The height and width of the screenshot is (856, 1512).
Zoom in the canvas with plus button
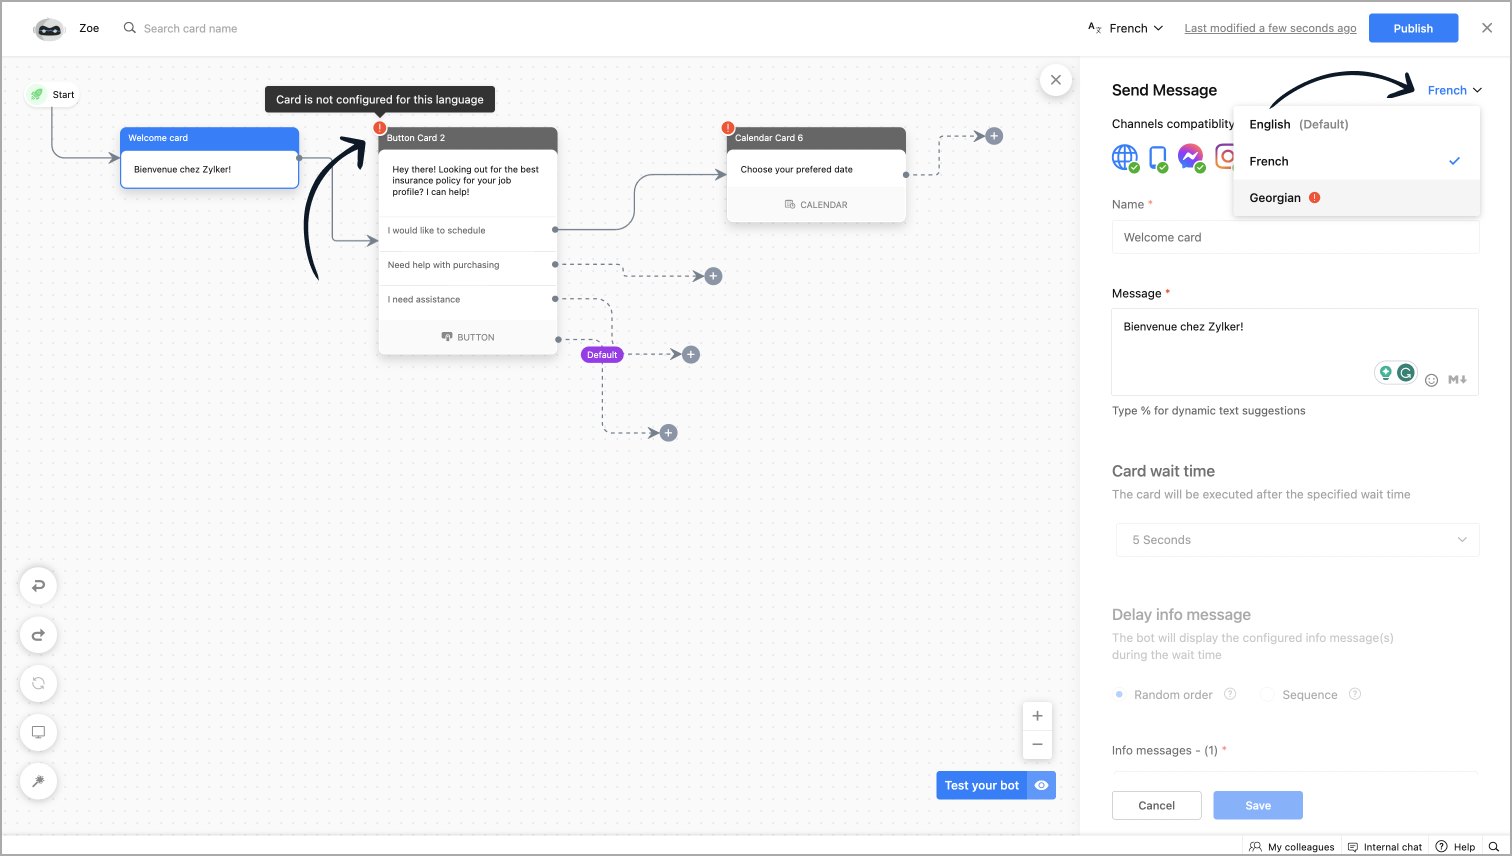[1037, 716]
